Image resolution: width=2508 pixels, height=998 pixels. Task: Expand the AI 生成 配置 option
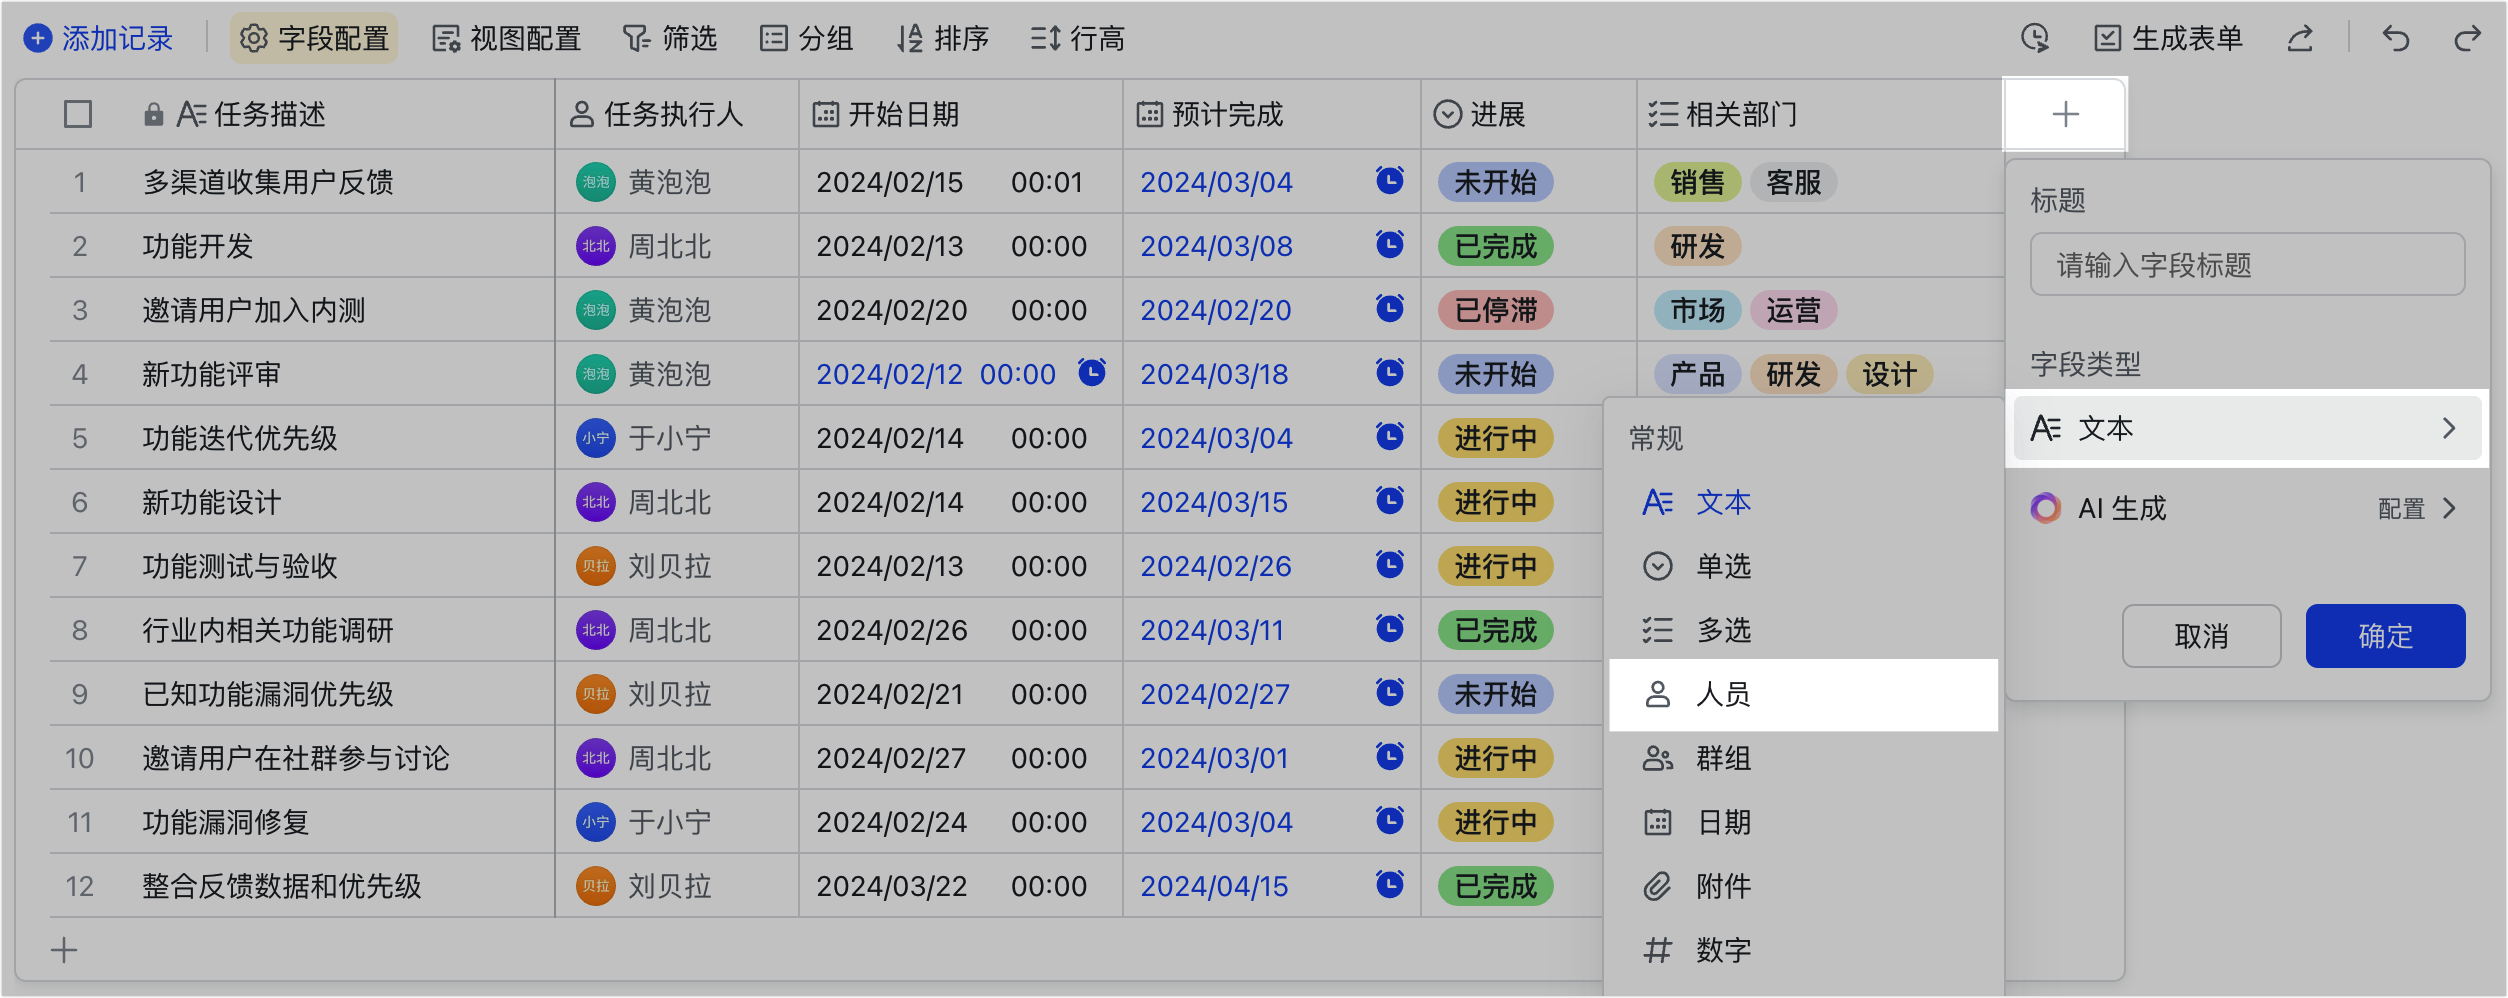point(2415,509)
